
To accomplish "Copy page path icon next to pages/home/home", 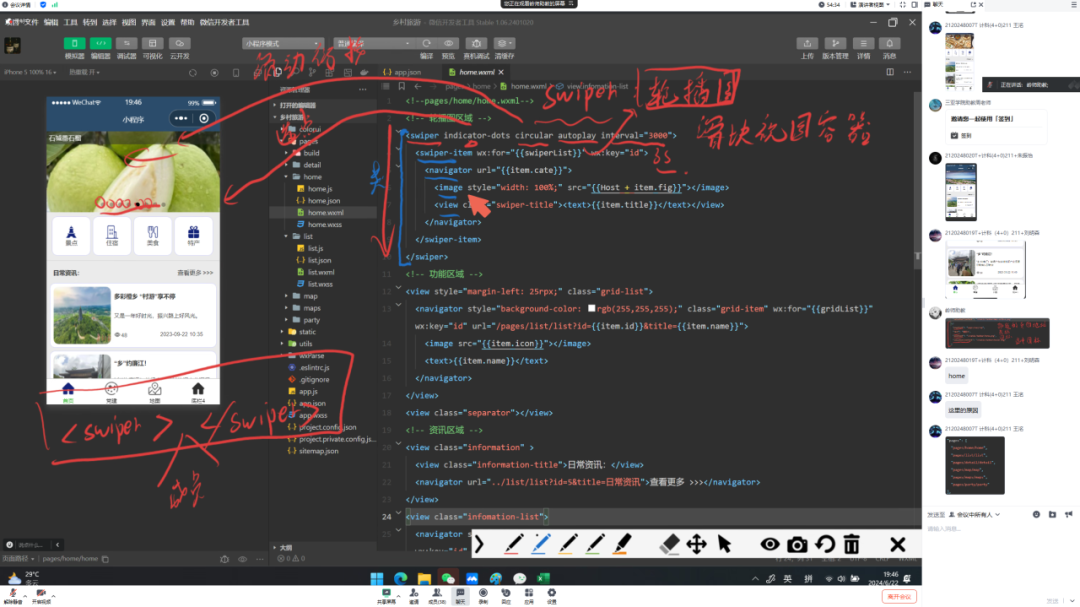I will click(105, 559).
